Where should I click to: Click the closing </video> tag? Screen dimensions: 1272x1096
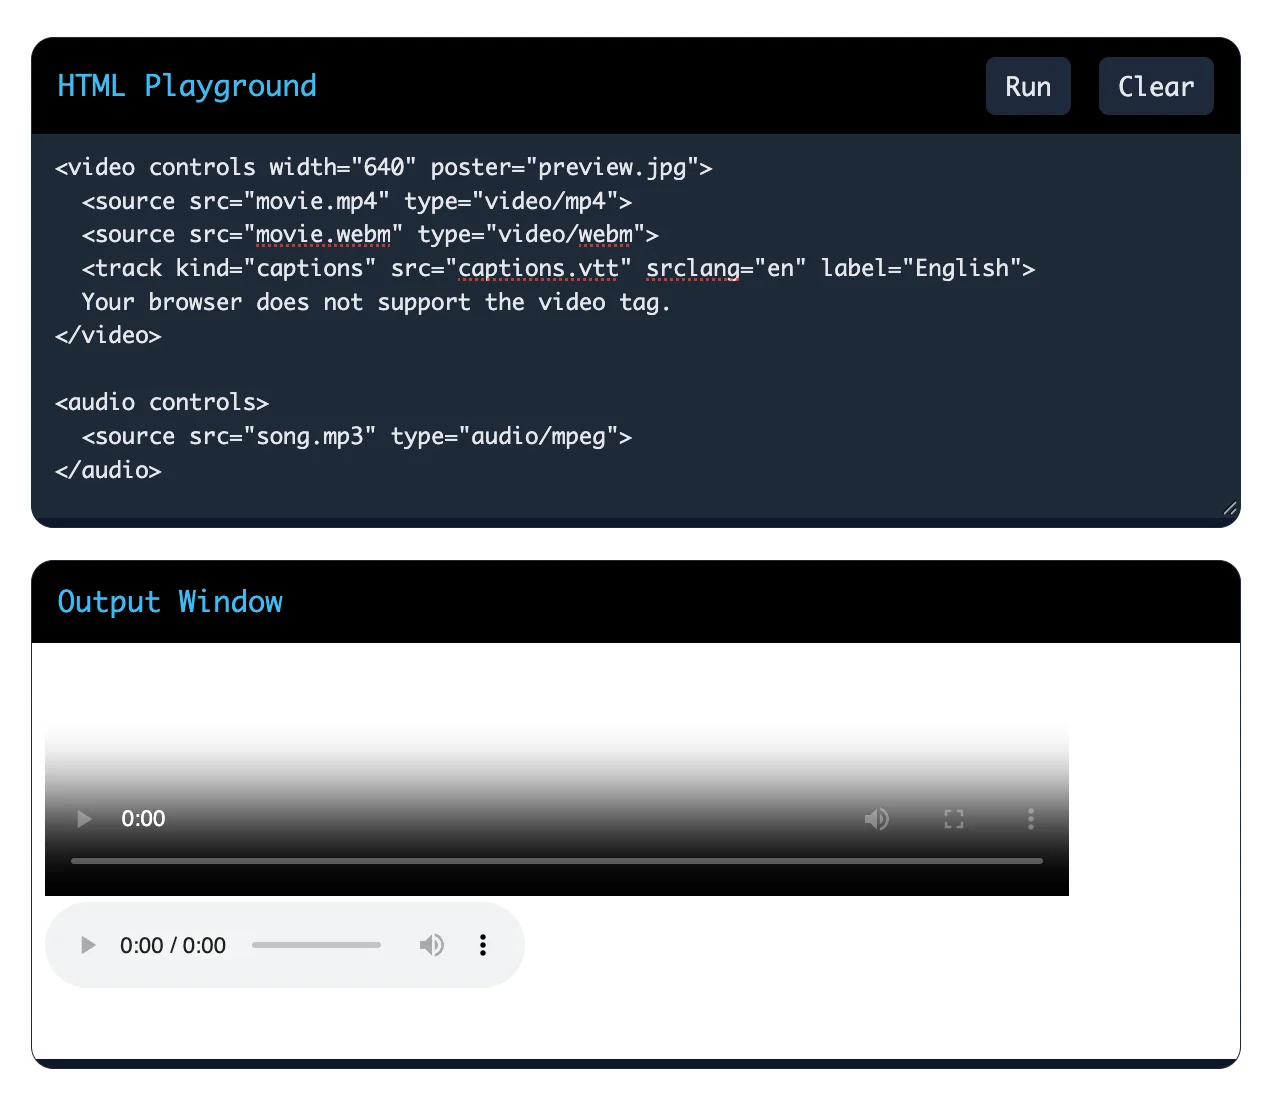pos(108,335)
